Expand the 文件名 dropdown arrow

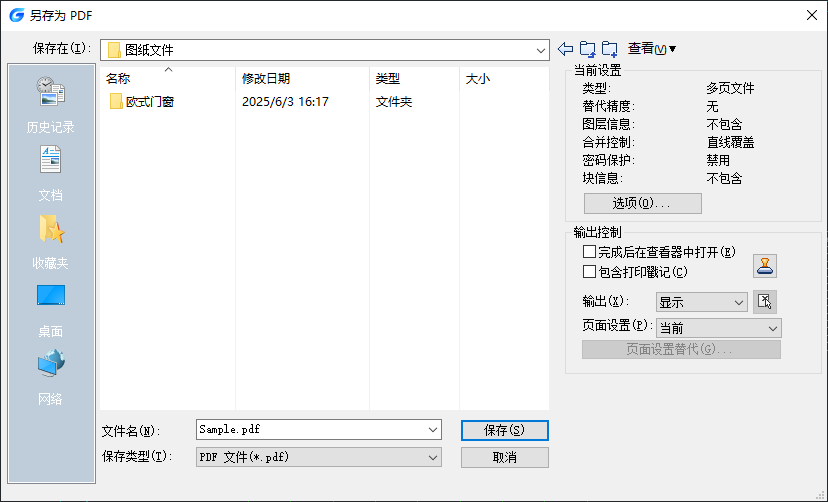click(433, 430)
